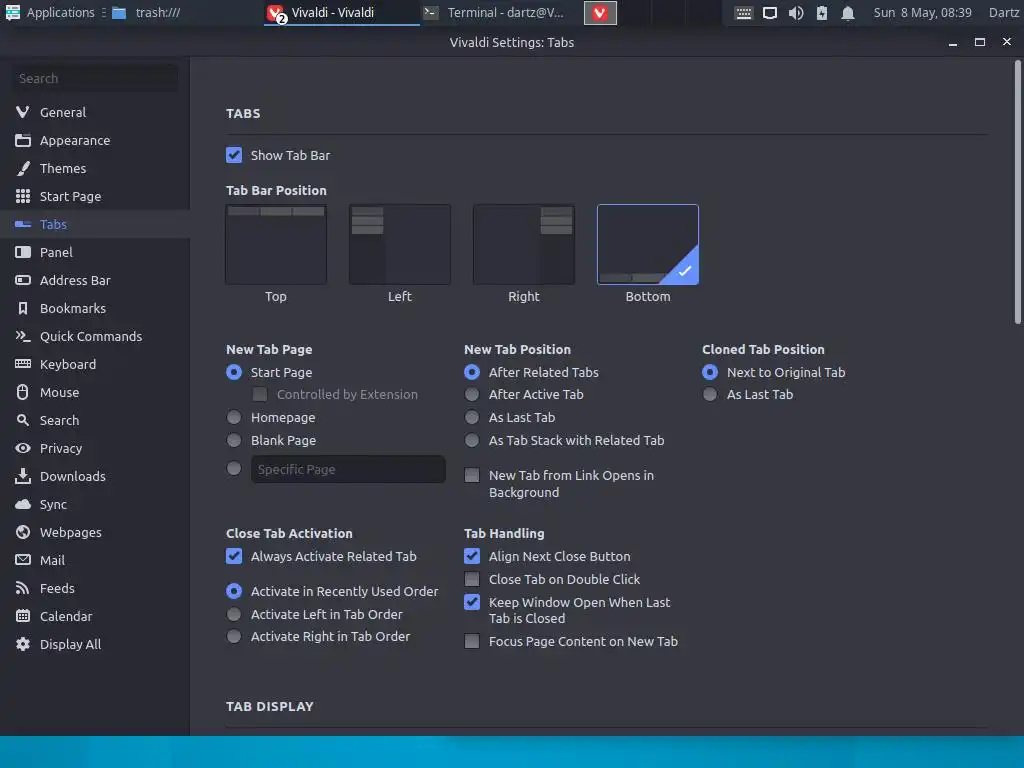Click the Downloads arrow icon
Image resolution: width=1024 pixels, height=768 pixels.
tap(23, 476)
